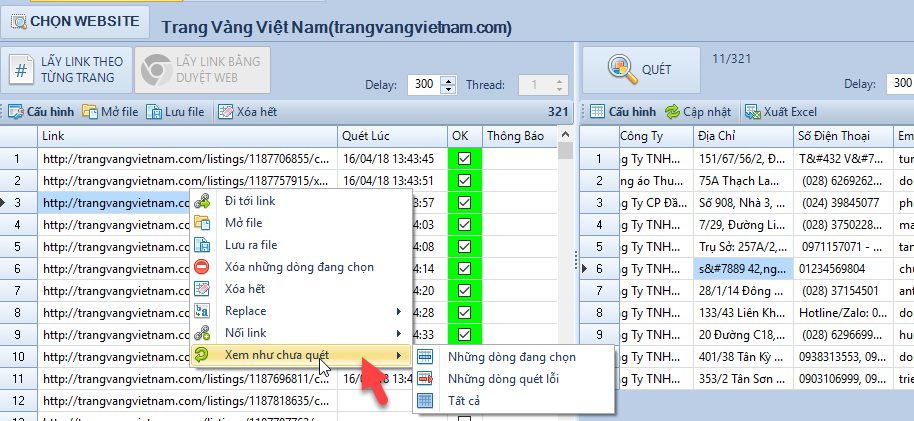Viewport: 914px width, 421px height.
Task: Open left panel Cấu hình settings
Action: (41, 112)
